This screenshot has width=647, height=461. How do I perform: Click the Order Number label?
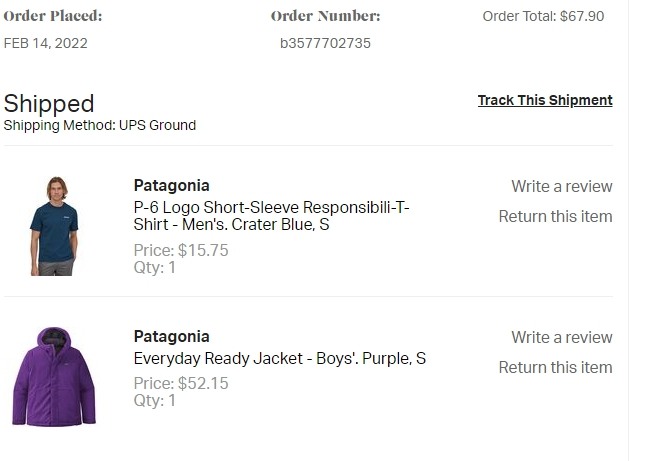[325, 16]
